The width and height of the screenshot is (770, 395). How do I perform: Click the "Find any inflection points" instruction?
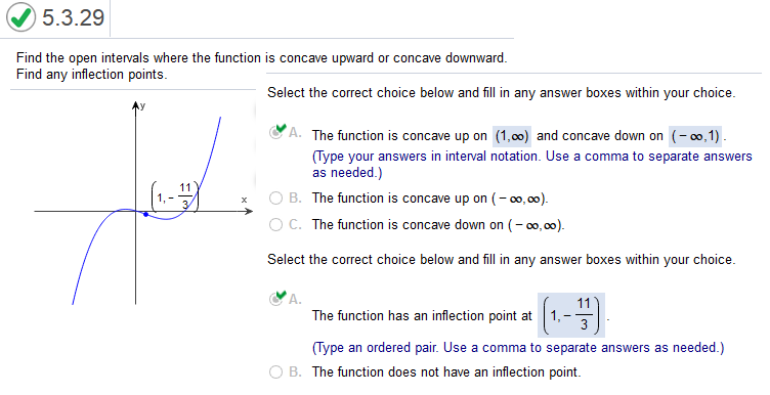(x=92, y=75)
